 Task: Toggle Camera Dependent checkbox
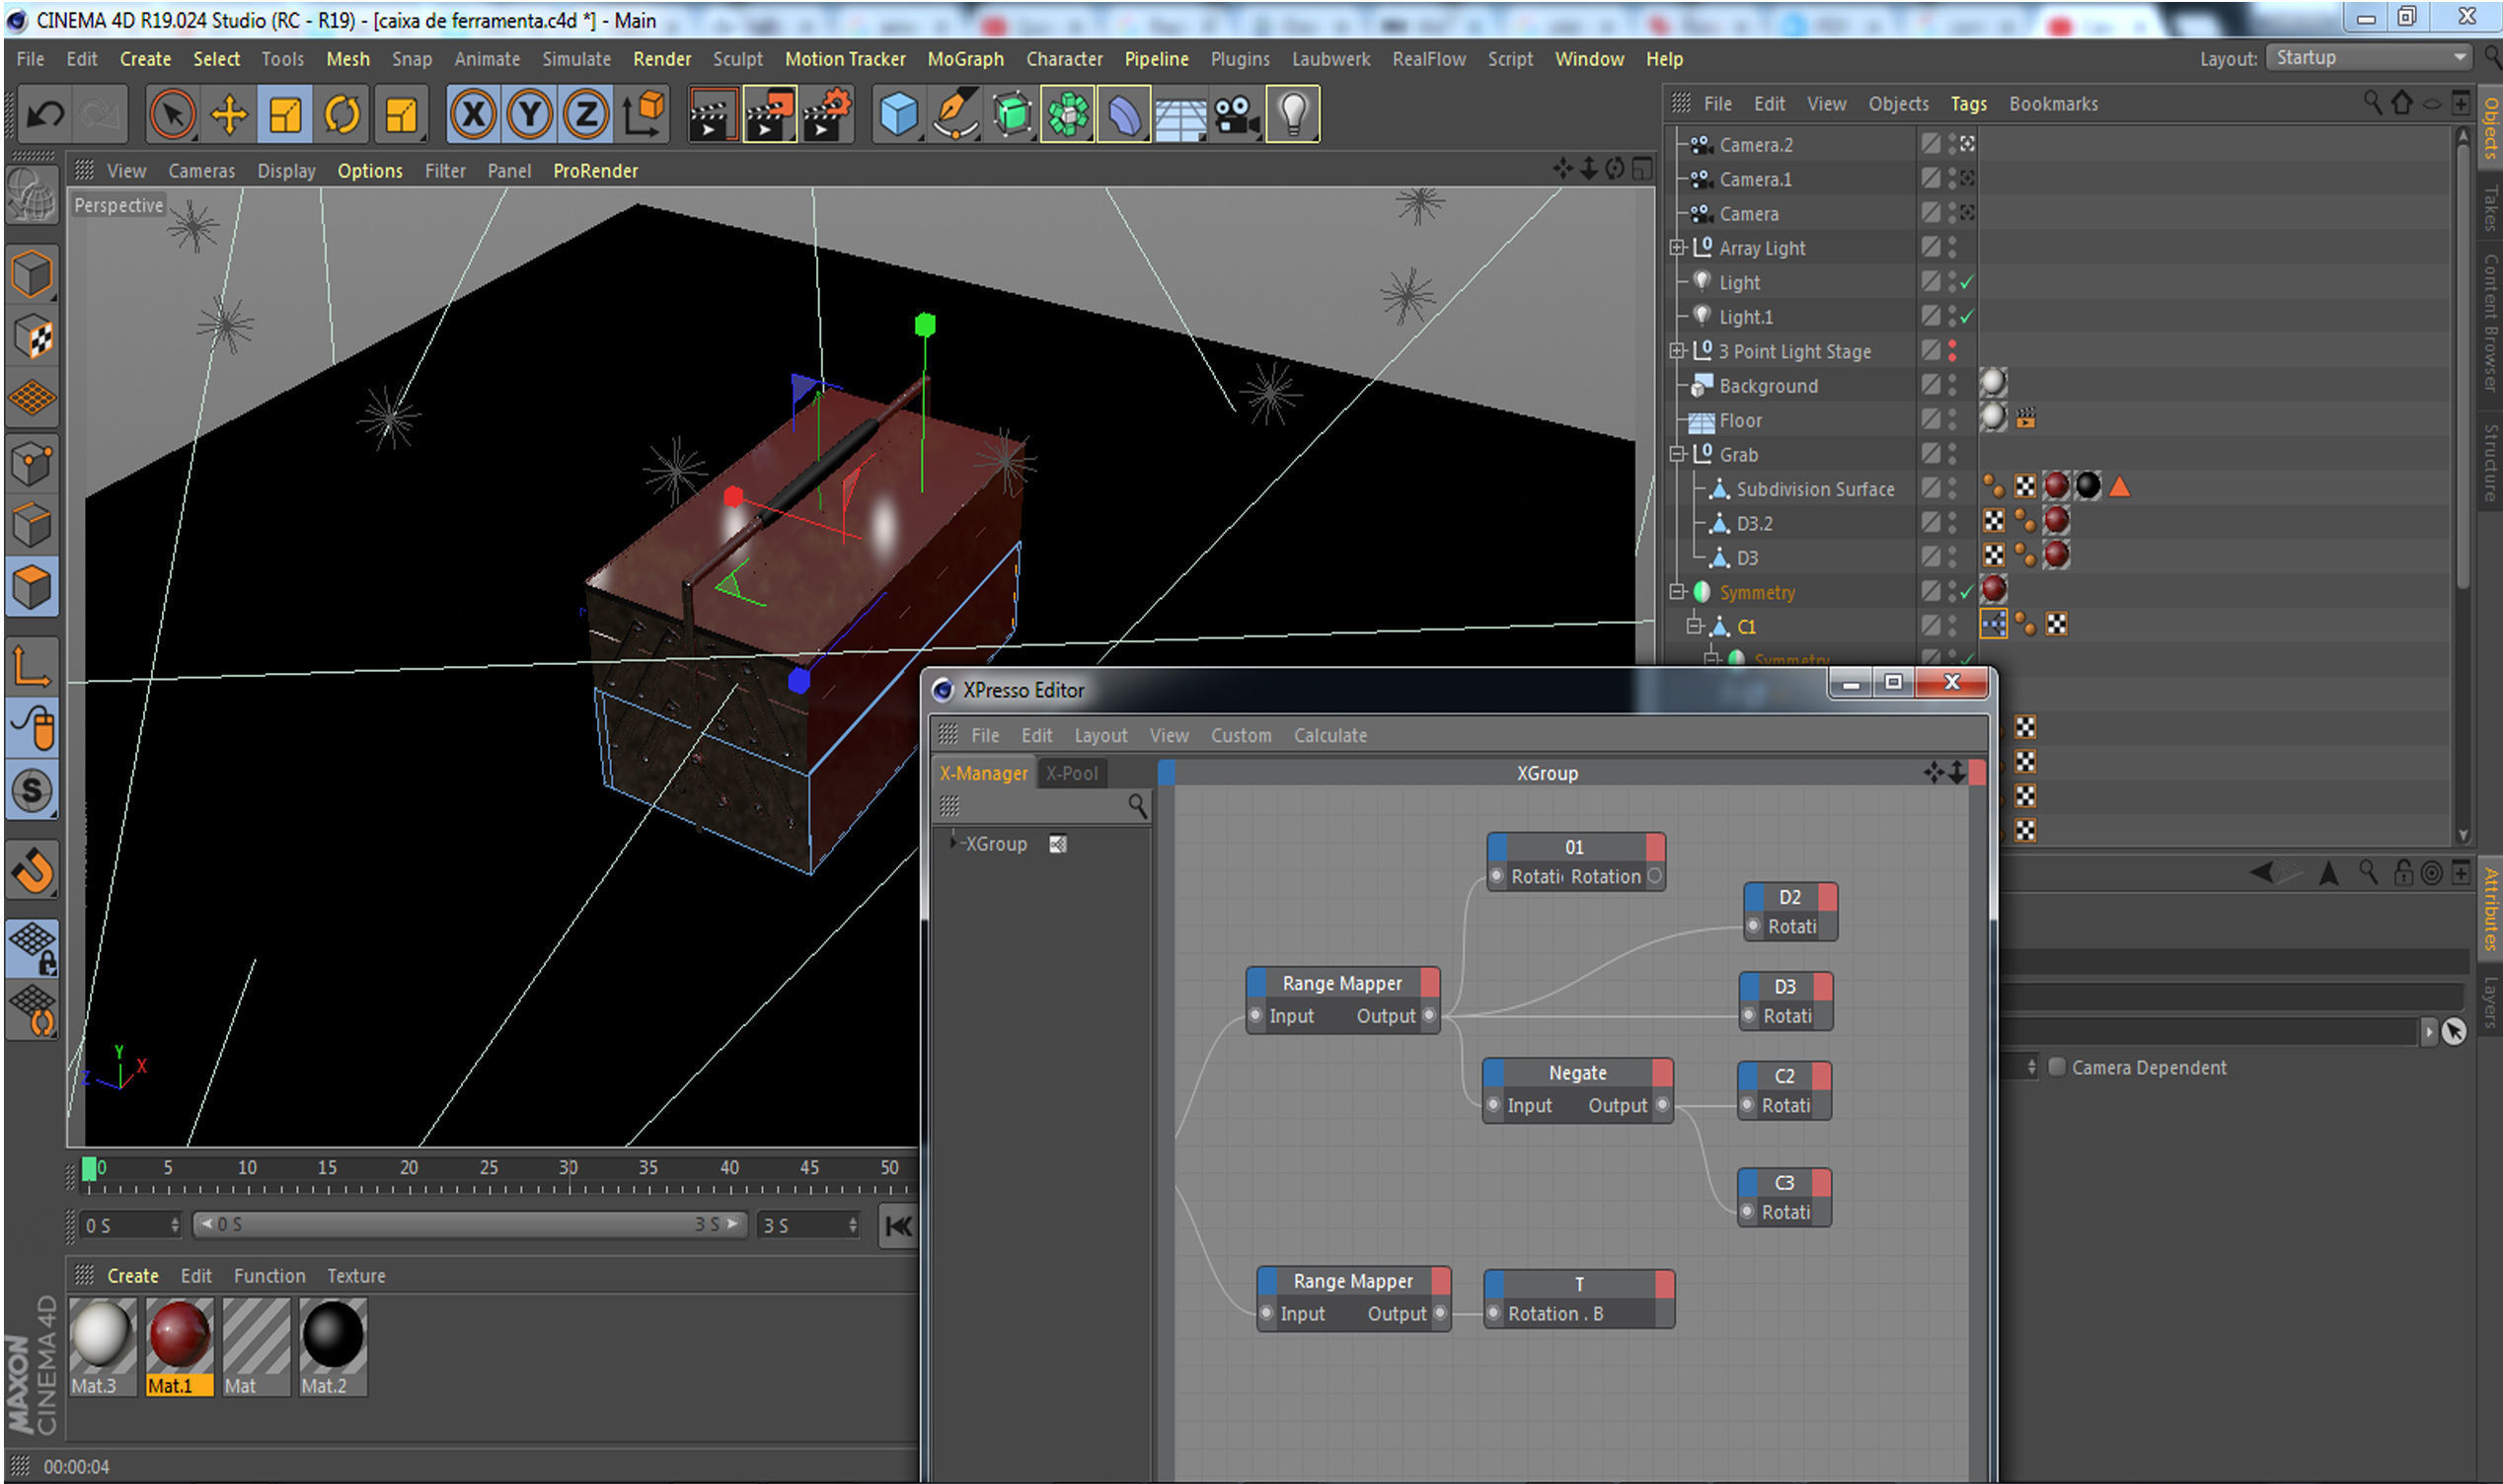tap(2056, 1067)
